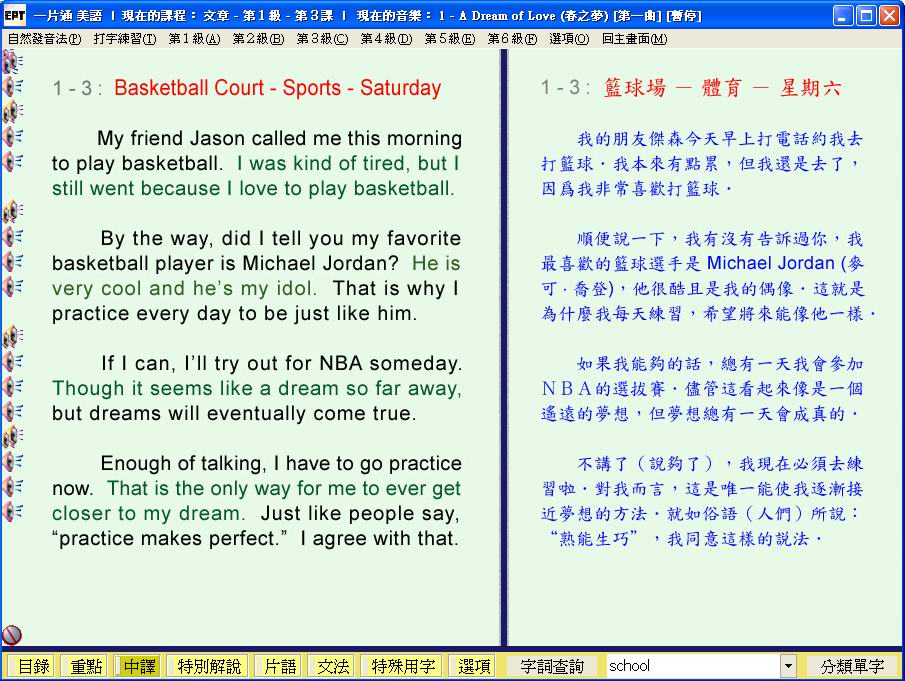Expand the word lookup dropdown arrow

[x=788, y=666]
